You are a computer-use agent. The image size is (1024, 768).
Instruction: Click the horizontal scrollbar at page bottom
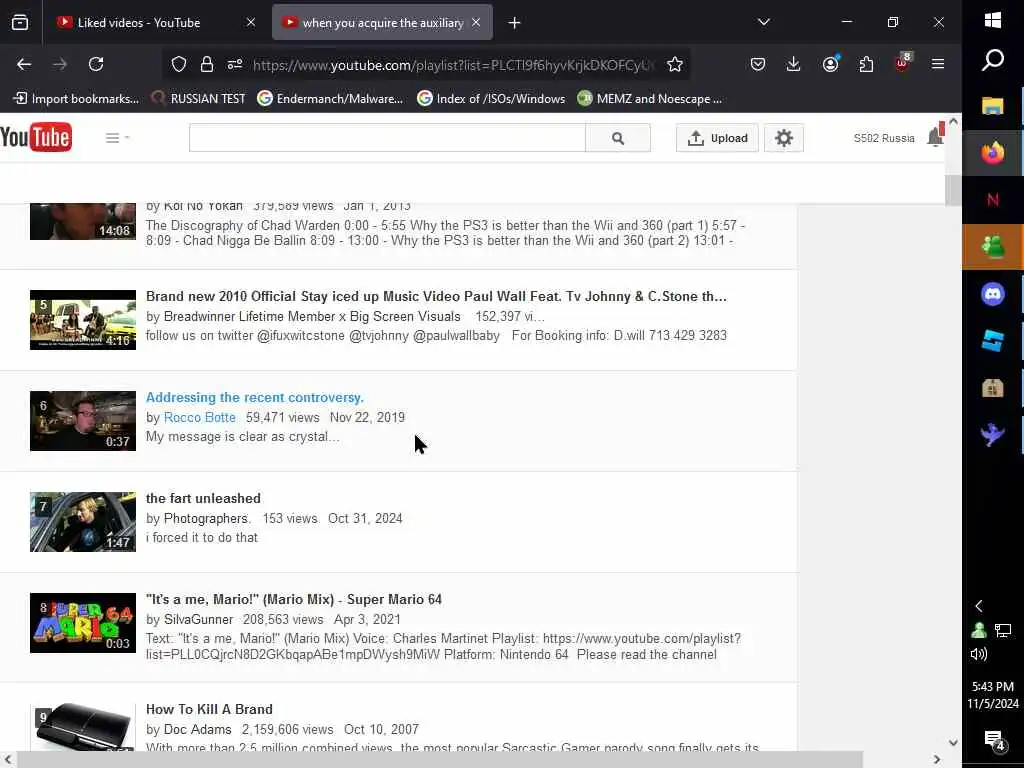tap(441, 759)
